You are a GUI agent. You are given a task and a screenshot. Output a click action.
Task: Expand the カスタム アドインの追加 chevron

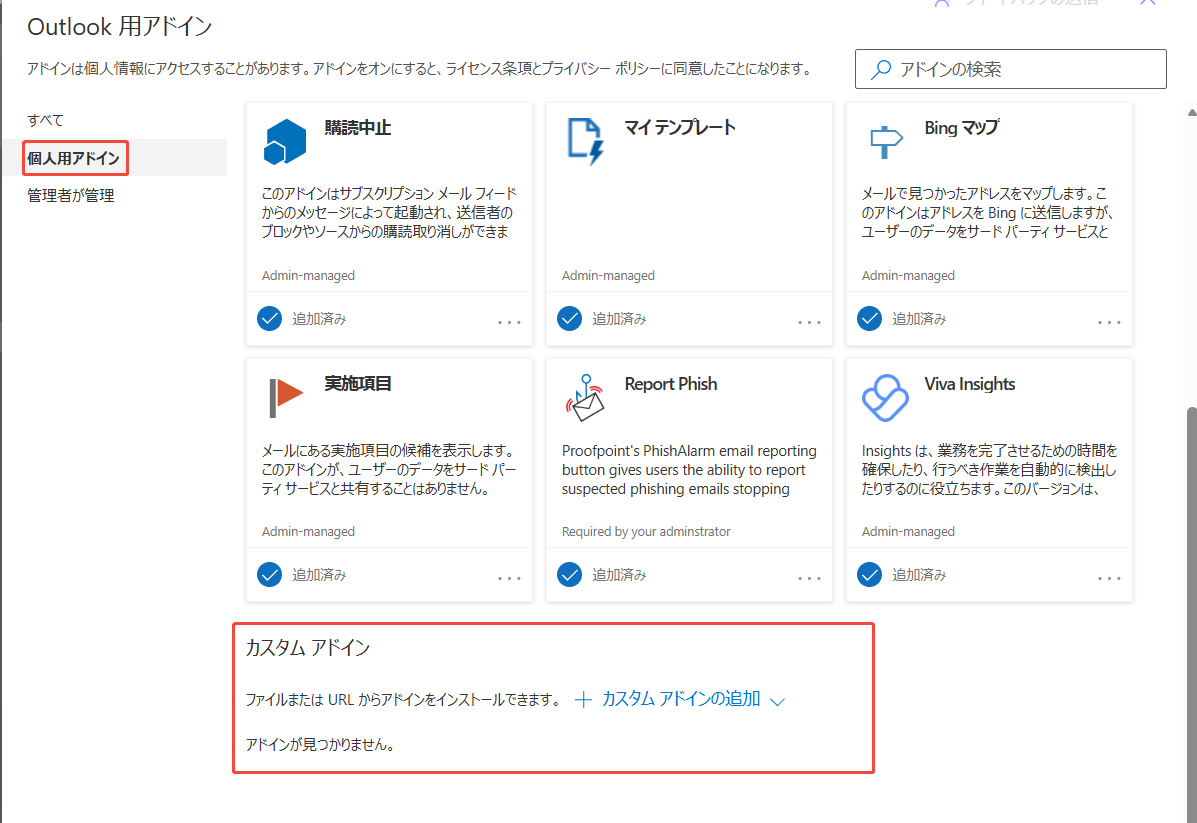pyautogui.click(x=778, y=702)
